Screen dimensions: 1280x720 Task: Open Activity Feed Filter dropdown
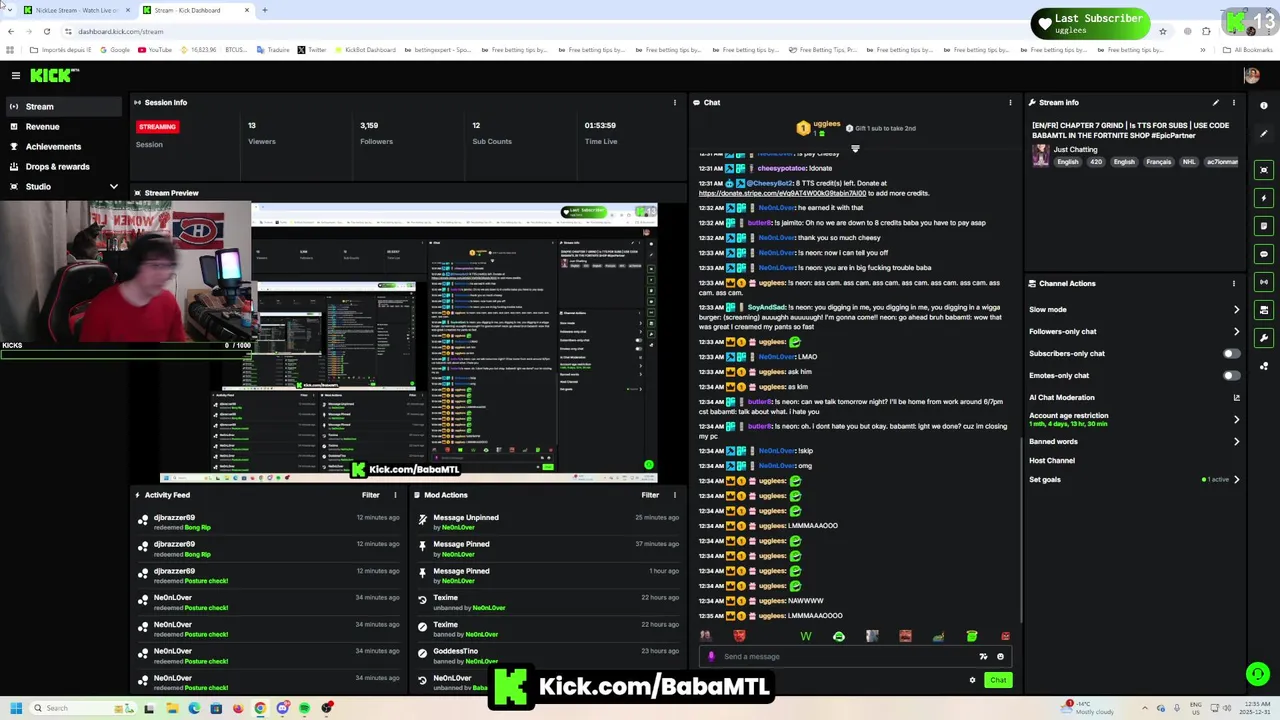[370, 495]
